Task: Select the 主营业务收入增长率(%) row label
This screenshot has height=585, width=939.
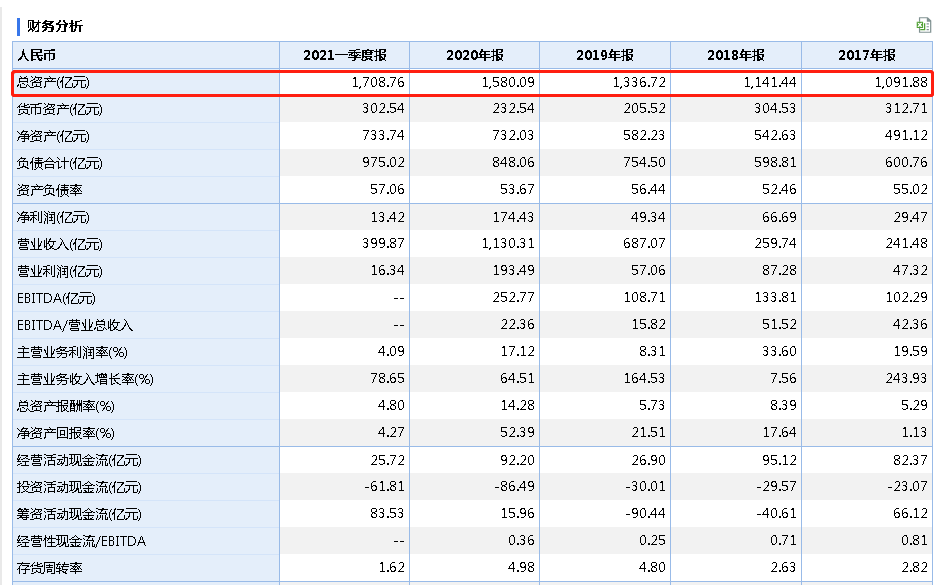Action: tap(85, 379)
